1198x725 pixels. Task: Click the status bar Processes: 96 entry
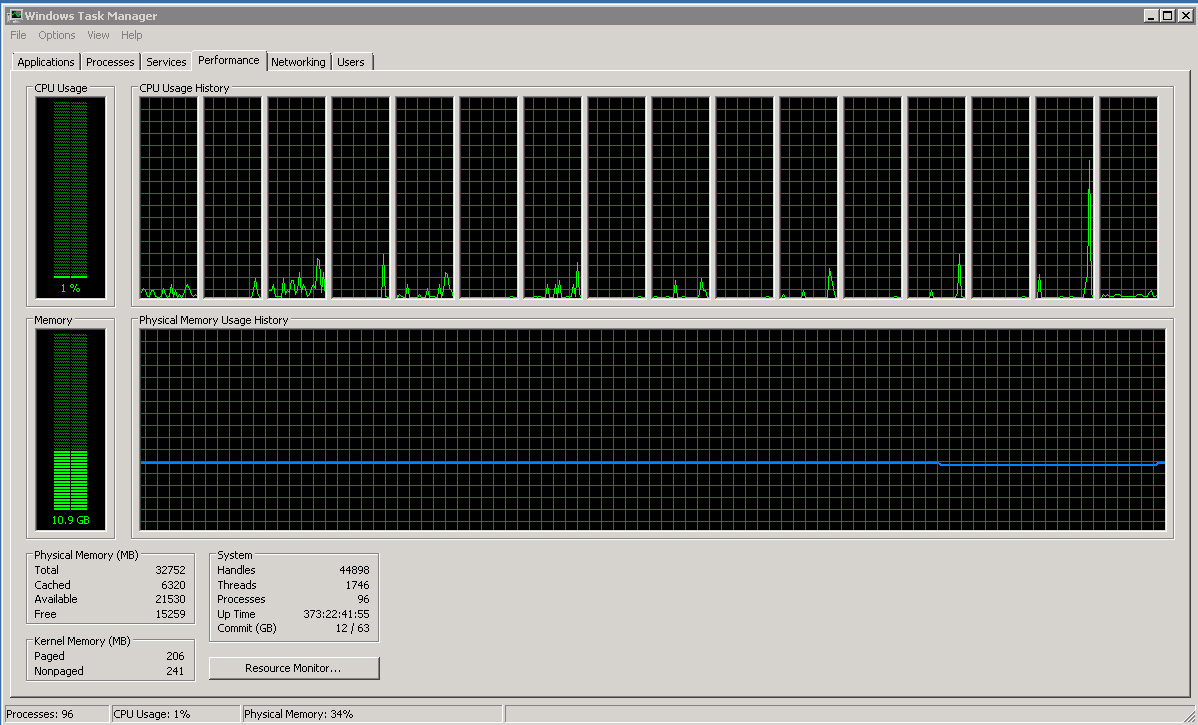(x=57, y=714)
